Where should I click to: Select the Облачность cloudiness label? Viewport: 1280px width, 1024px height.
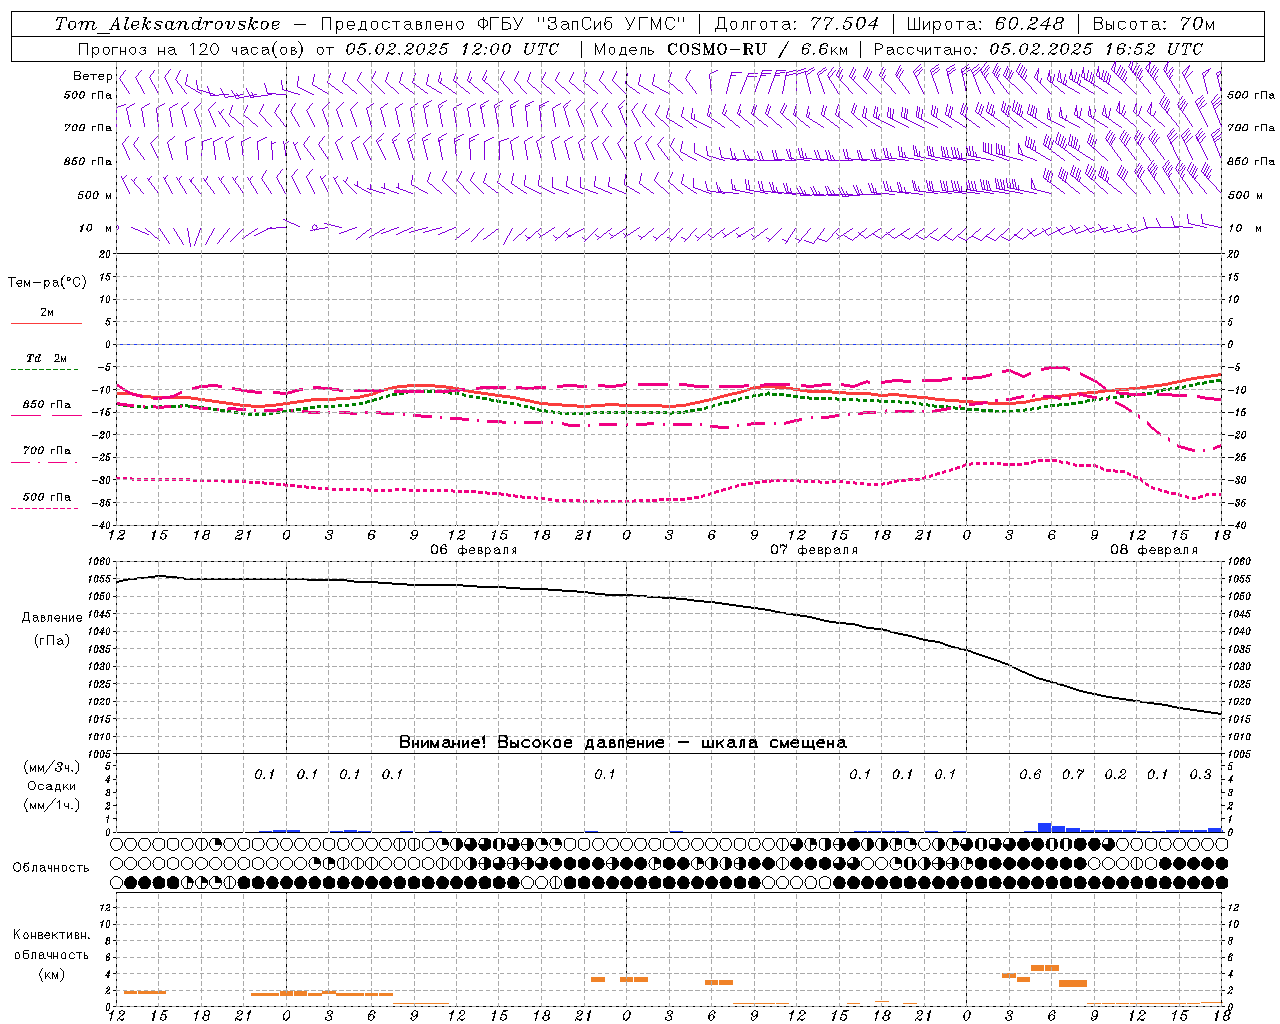[51, 868]
